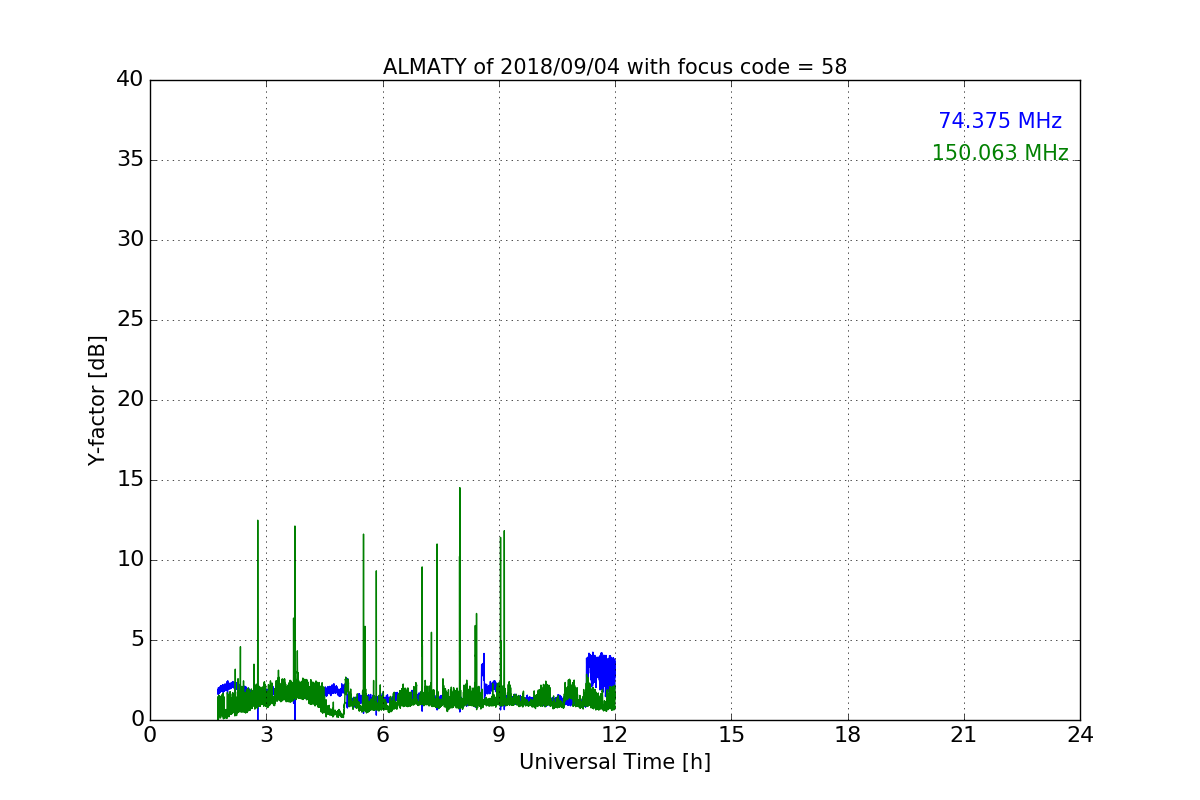Click the x-axis tick label 6
1200x800 pixels.
383,735
